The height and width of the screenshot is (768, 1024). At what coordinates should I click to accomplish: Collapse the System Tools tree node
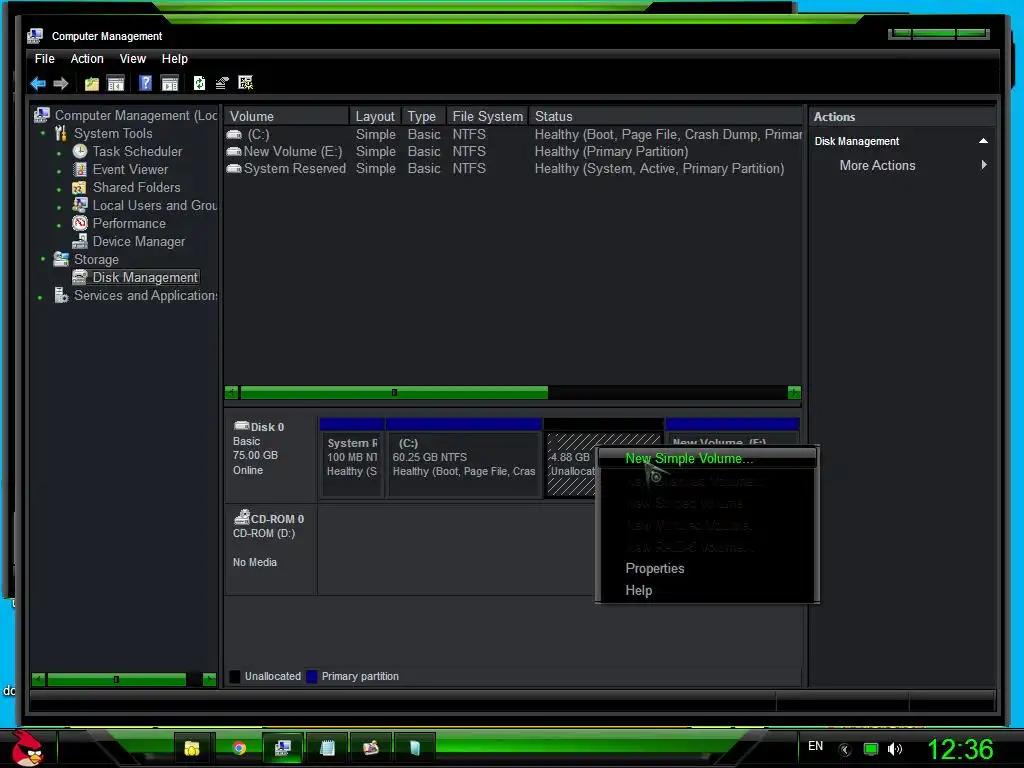click(43, 134)
